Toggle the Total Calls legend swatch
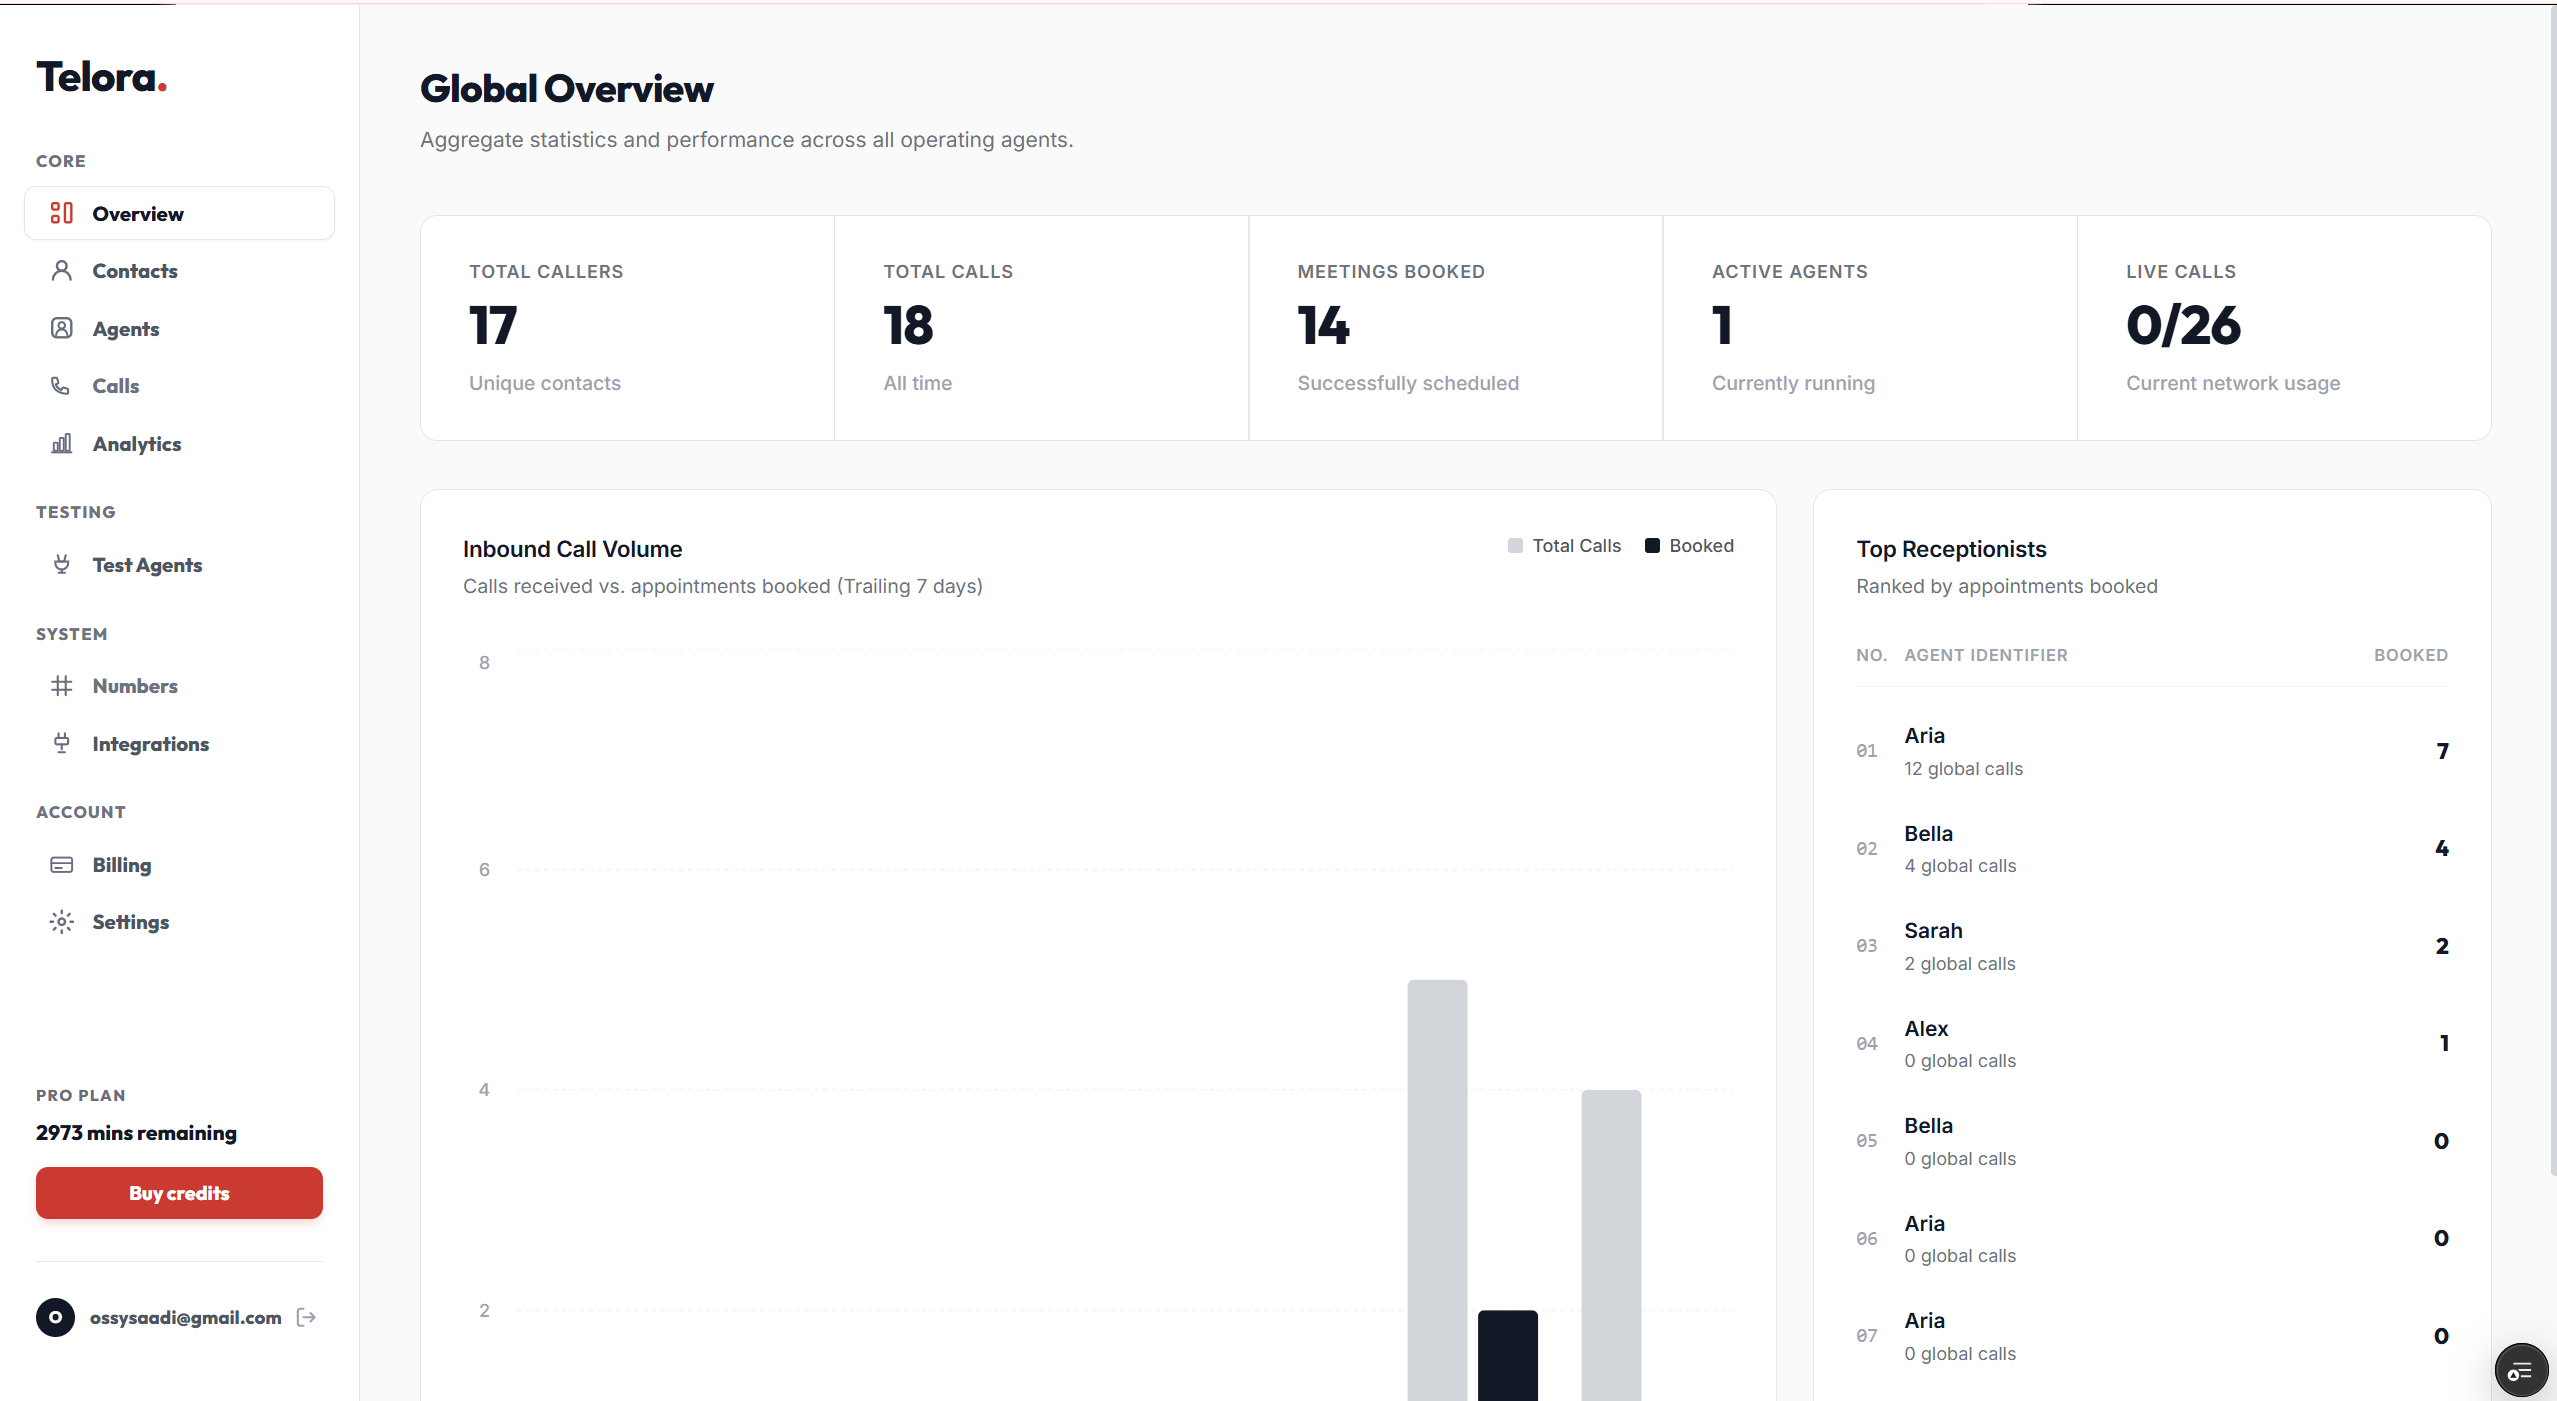This screenshot has height=1401, width=2557. coord(1515,545)
